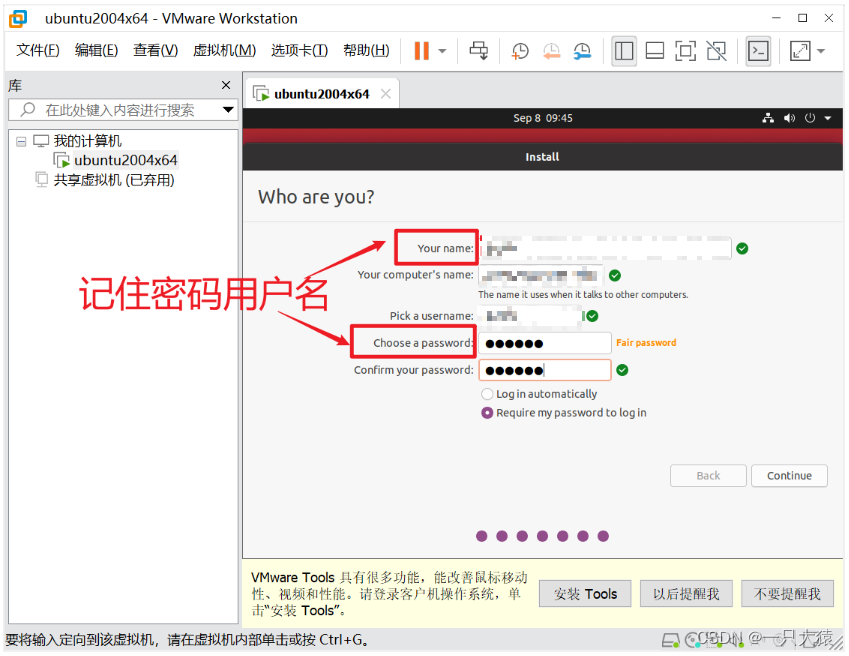Click the Continue button
849x656 pixels.
[789, 476]
